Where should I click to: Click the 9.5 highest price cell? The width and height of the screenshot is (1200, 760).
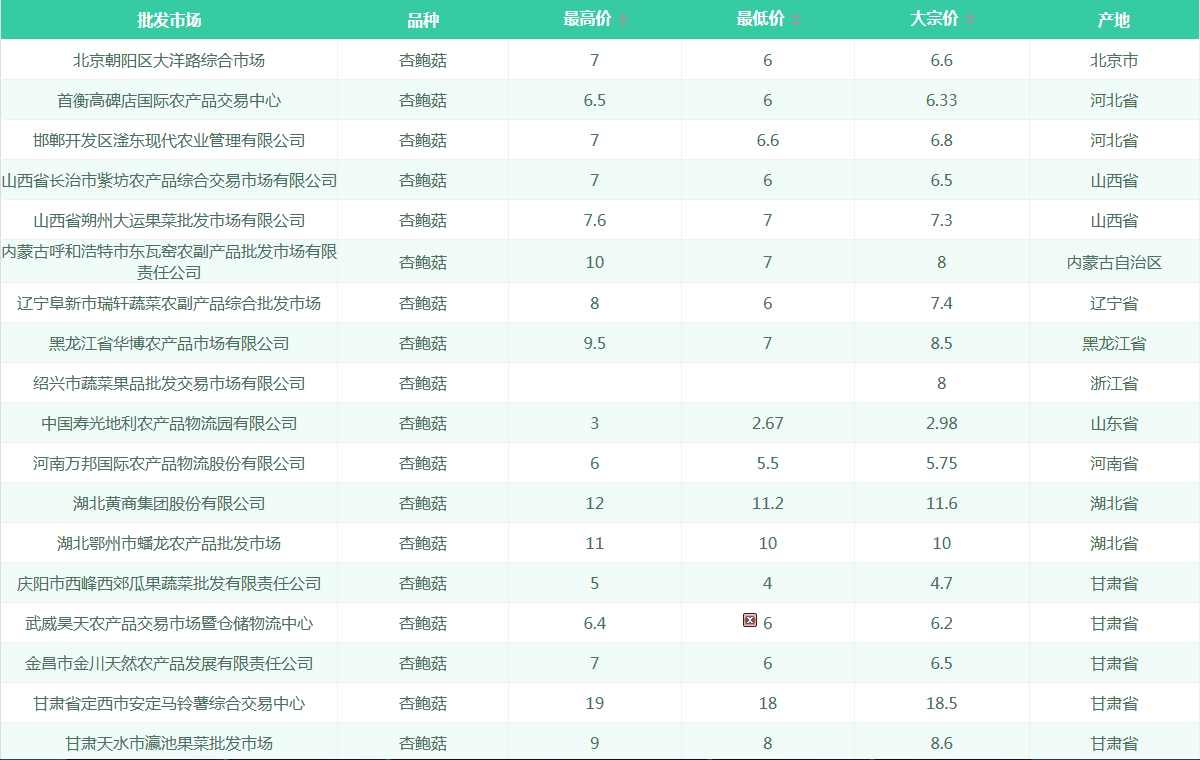pyautogui.click(x=594, y=343)
